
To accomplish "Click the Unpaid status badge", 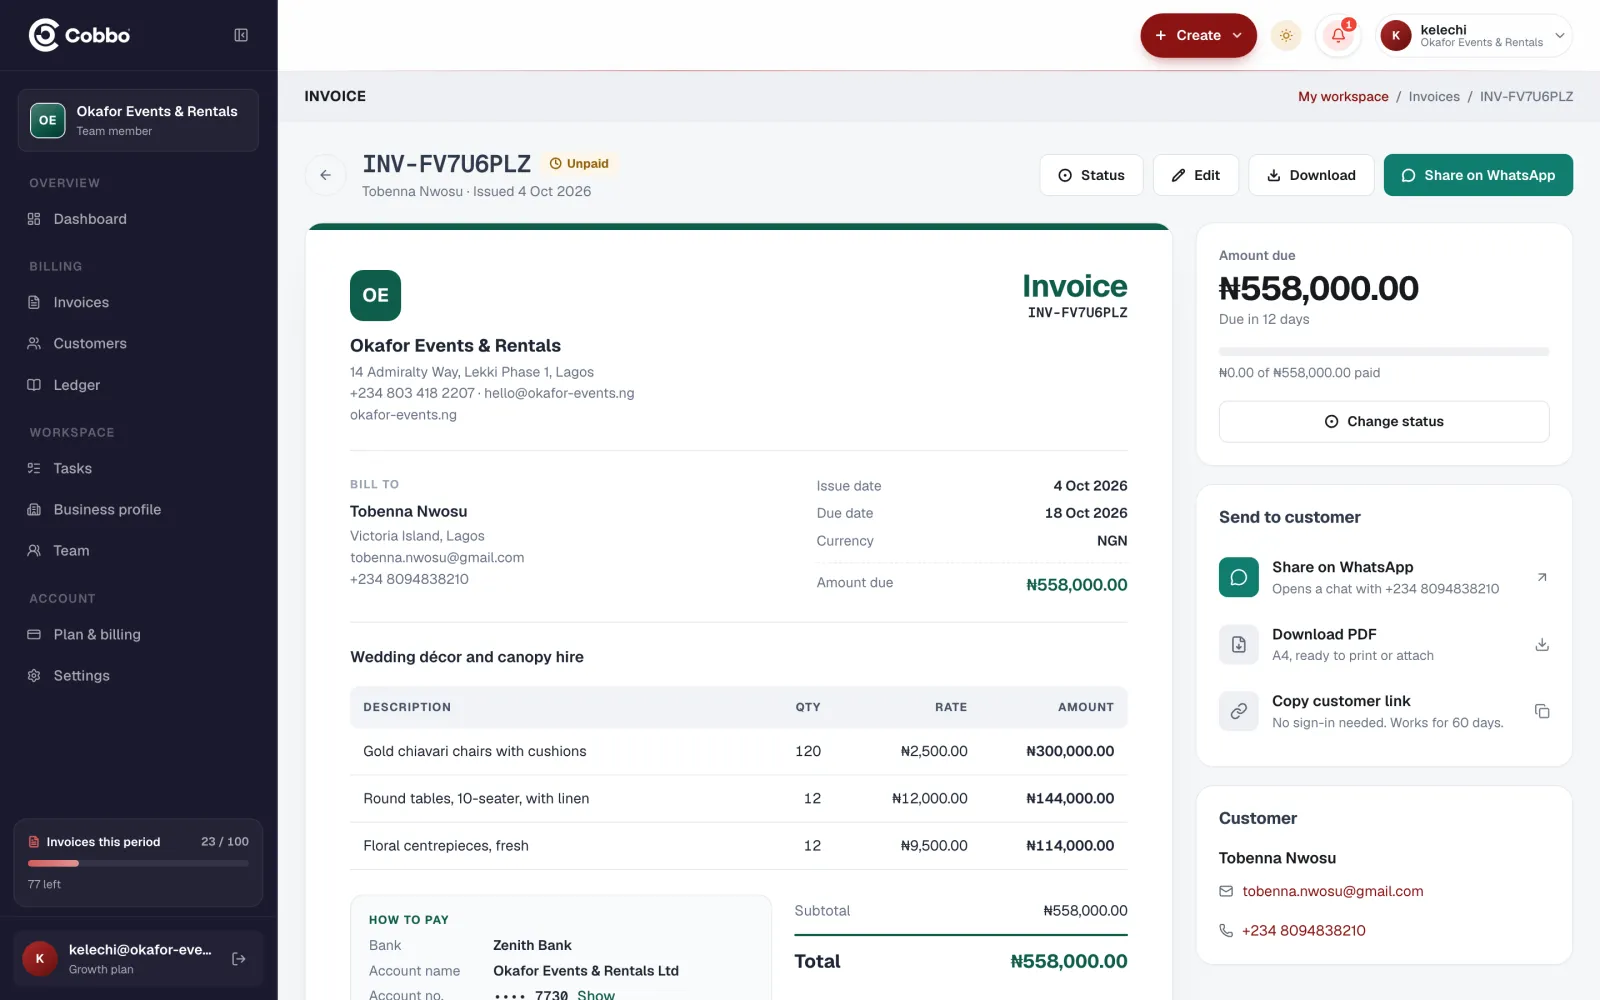I will [x=579, y=163].
